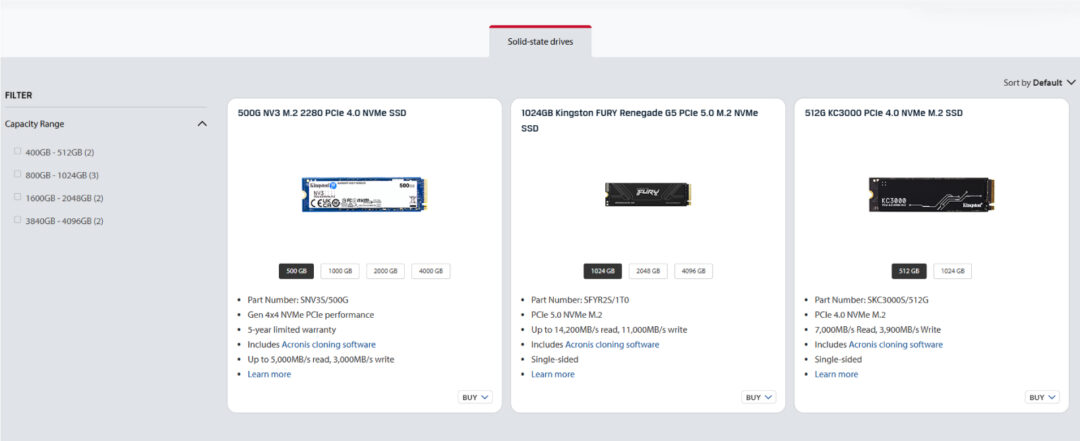Screen dimensions: 1080x441
Task: Enable the 1600GB - 2048GB filter
Action: (17, 197)
